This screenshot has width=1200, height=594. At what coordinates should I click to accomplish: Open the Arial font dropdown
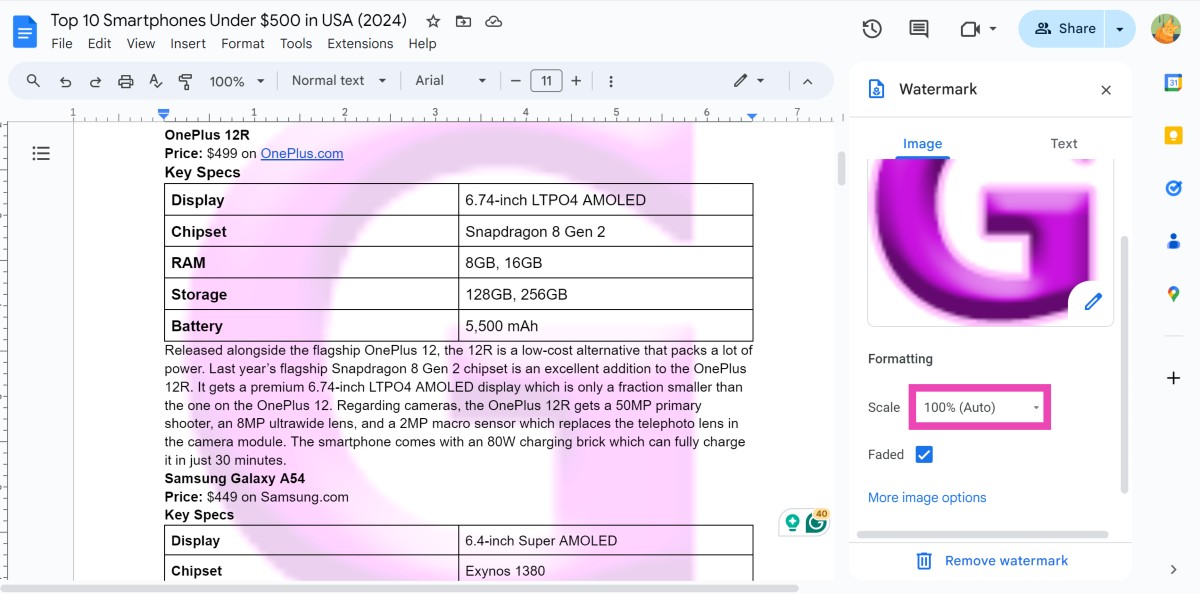(451, 81)
